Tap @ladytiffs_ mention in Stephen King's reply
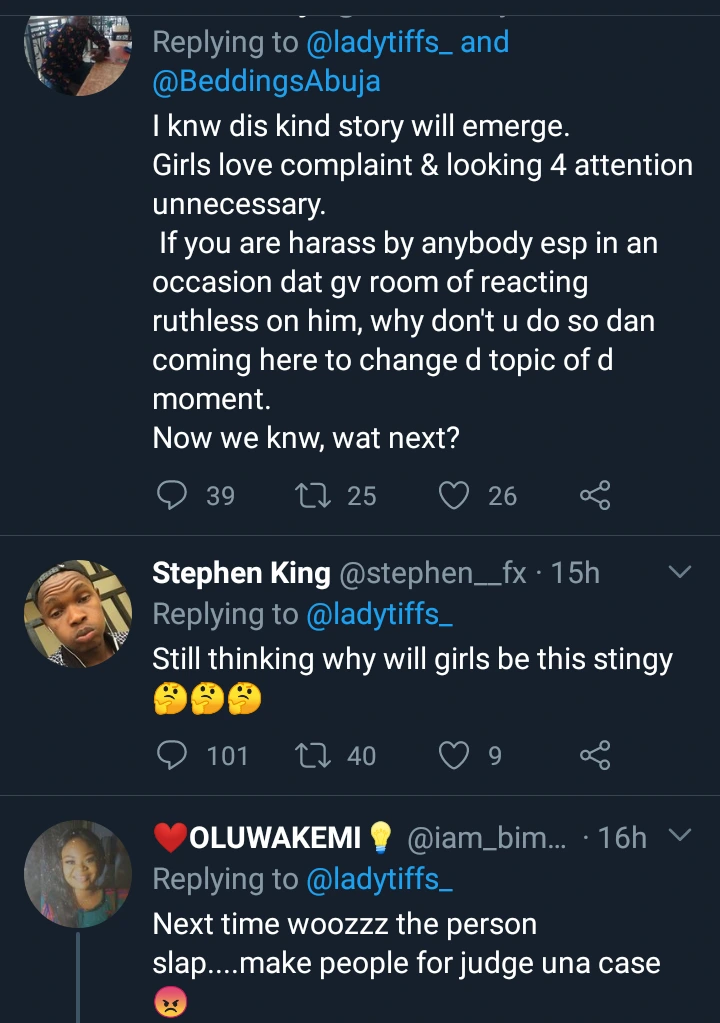This screenshot has height=1023, width=720. click(x=380, y=616)
